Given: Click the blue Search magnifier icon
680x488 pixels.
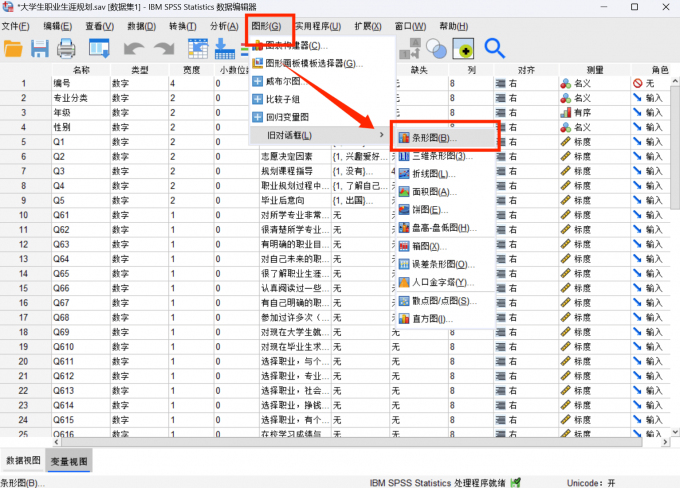Looking at the screenshot, I should pyautogui.click(x=494, y=49).
